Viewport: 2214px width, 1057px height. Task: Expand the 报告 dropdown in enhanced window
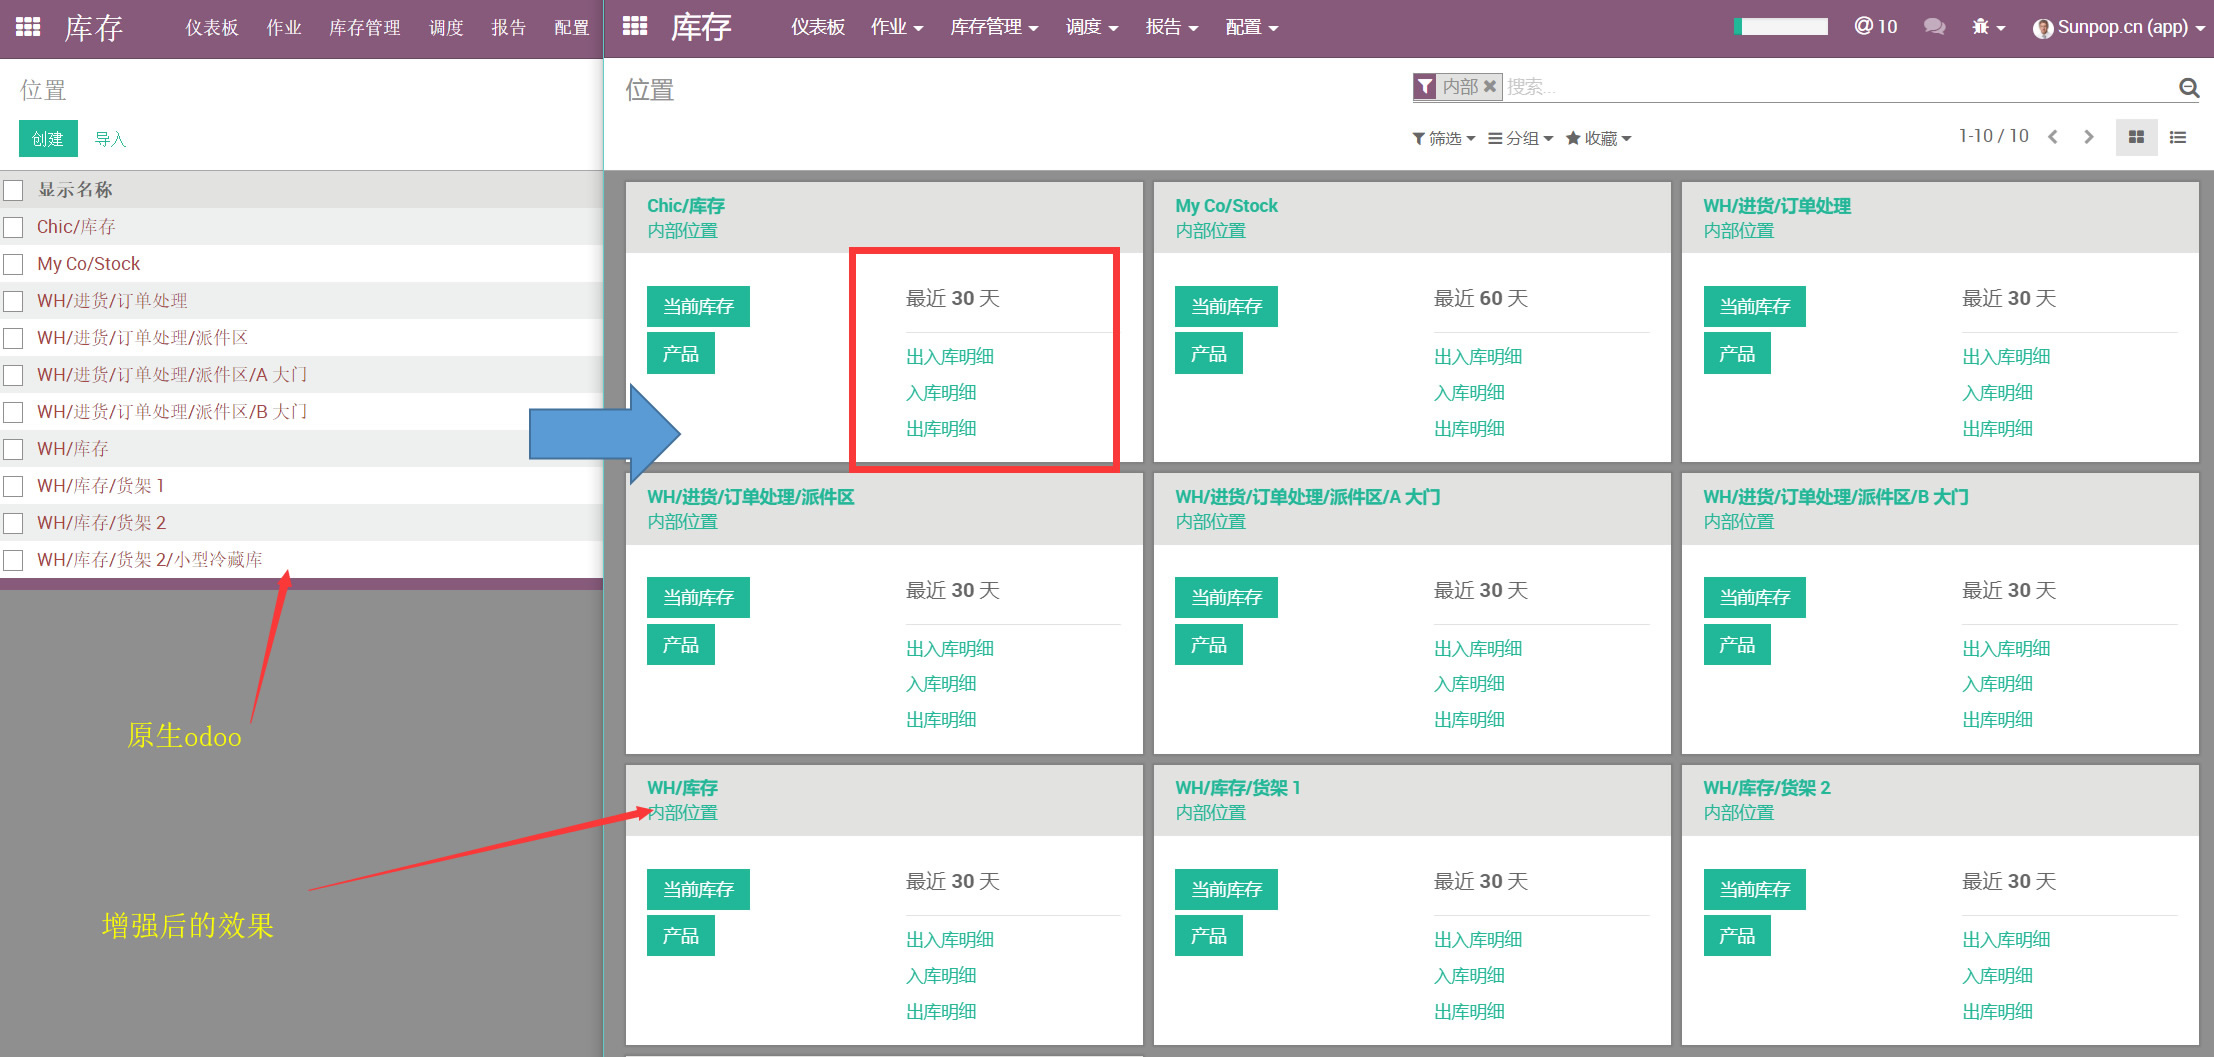pos(1171,27)
